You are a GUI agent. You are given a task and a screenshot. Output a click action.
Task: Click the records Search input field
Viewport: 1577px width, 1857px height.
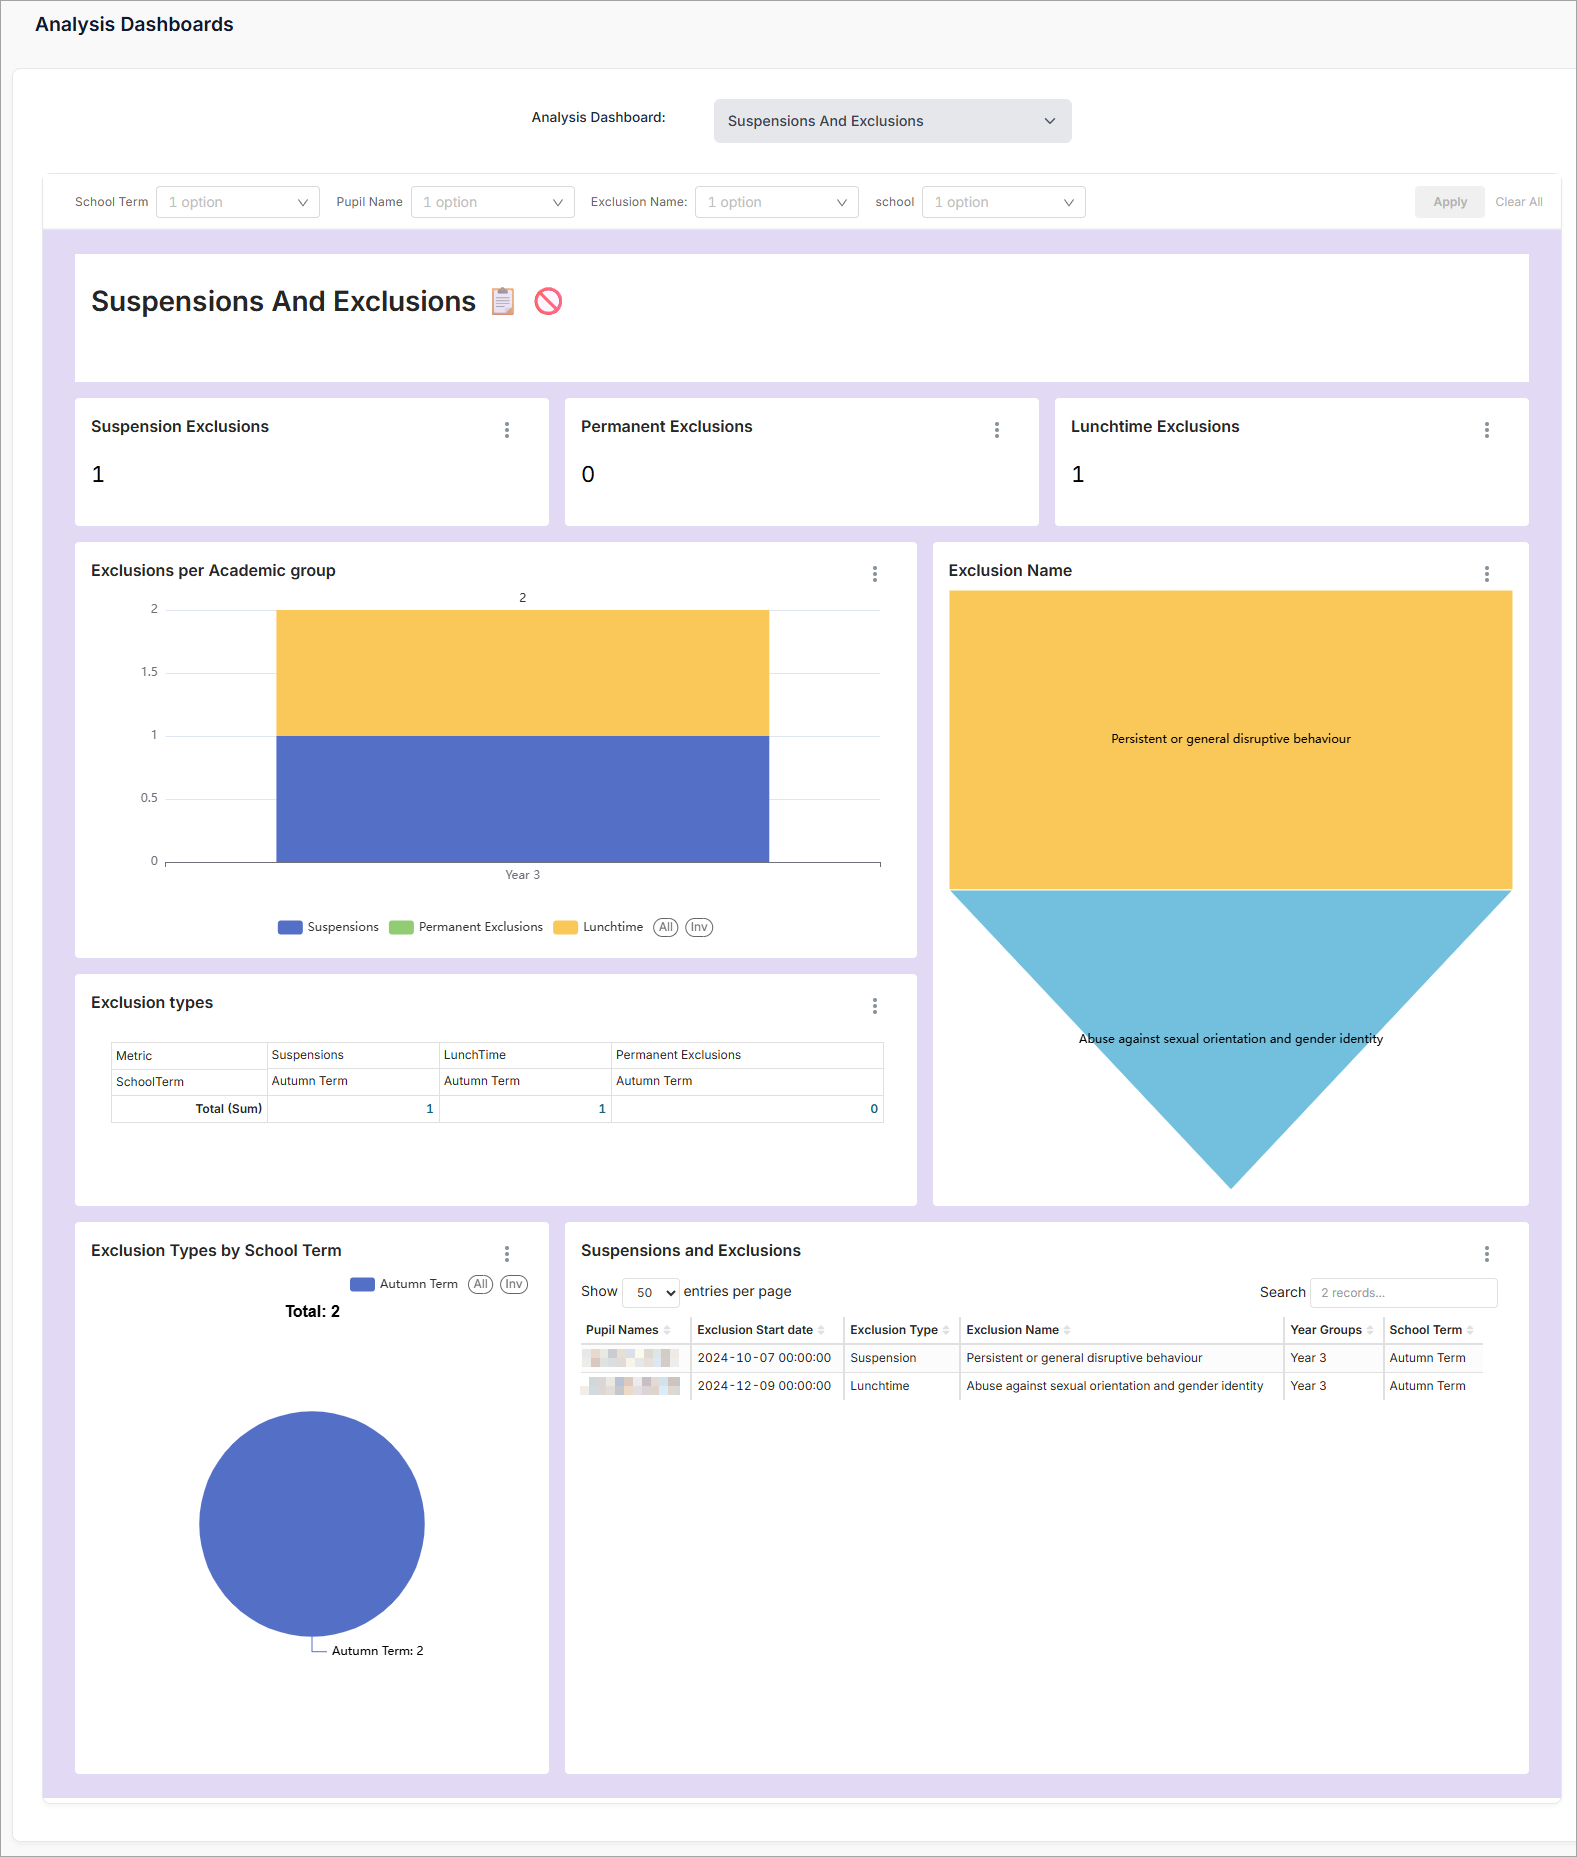(x=1403, y=1293)
